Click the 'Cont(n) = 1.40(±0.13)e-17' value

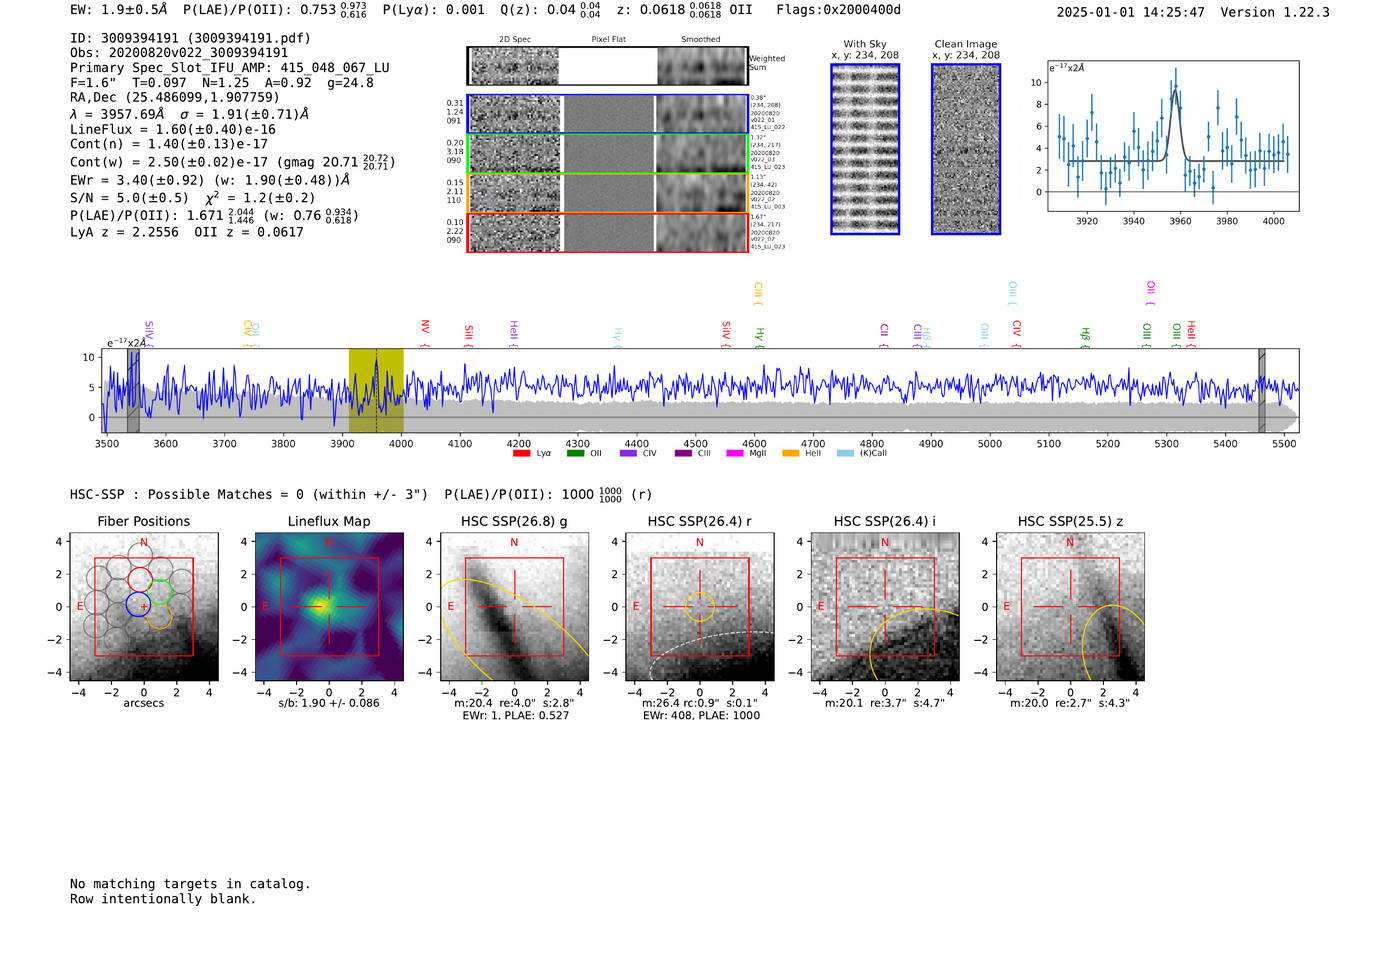(169, 145)
